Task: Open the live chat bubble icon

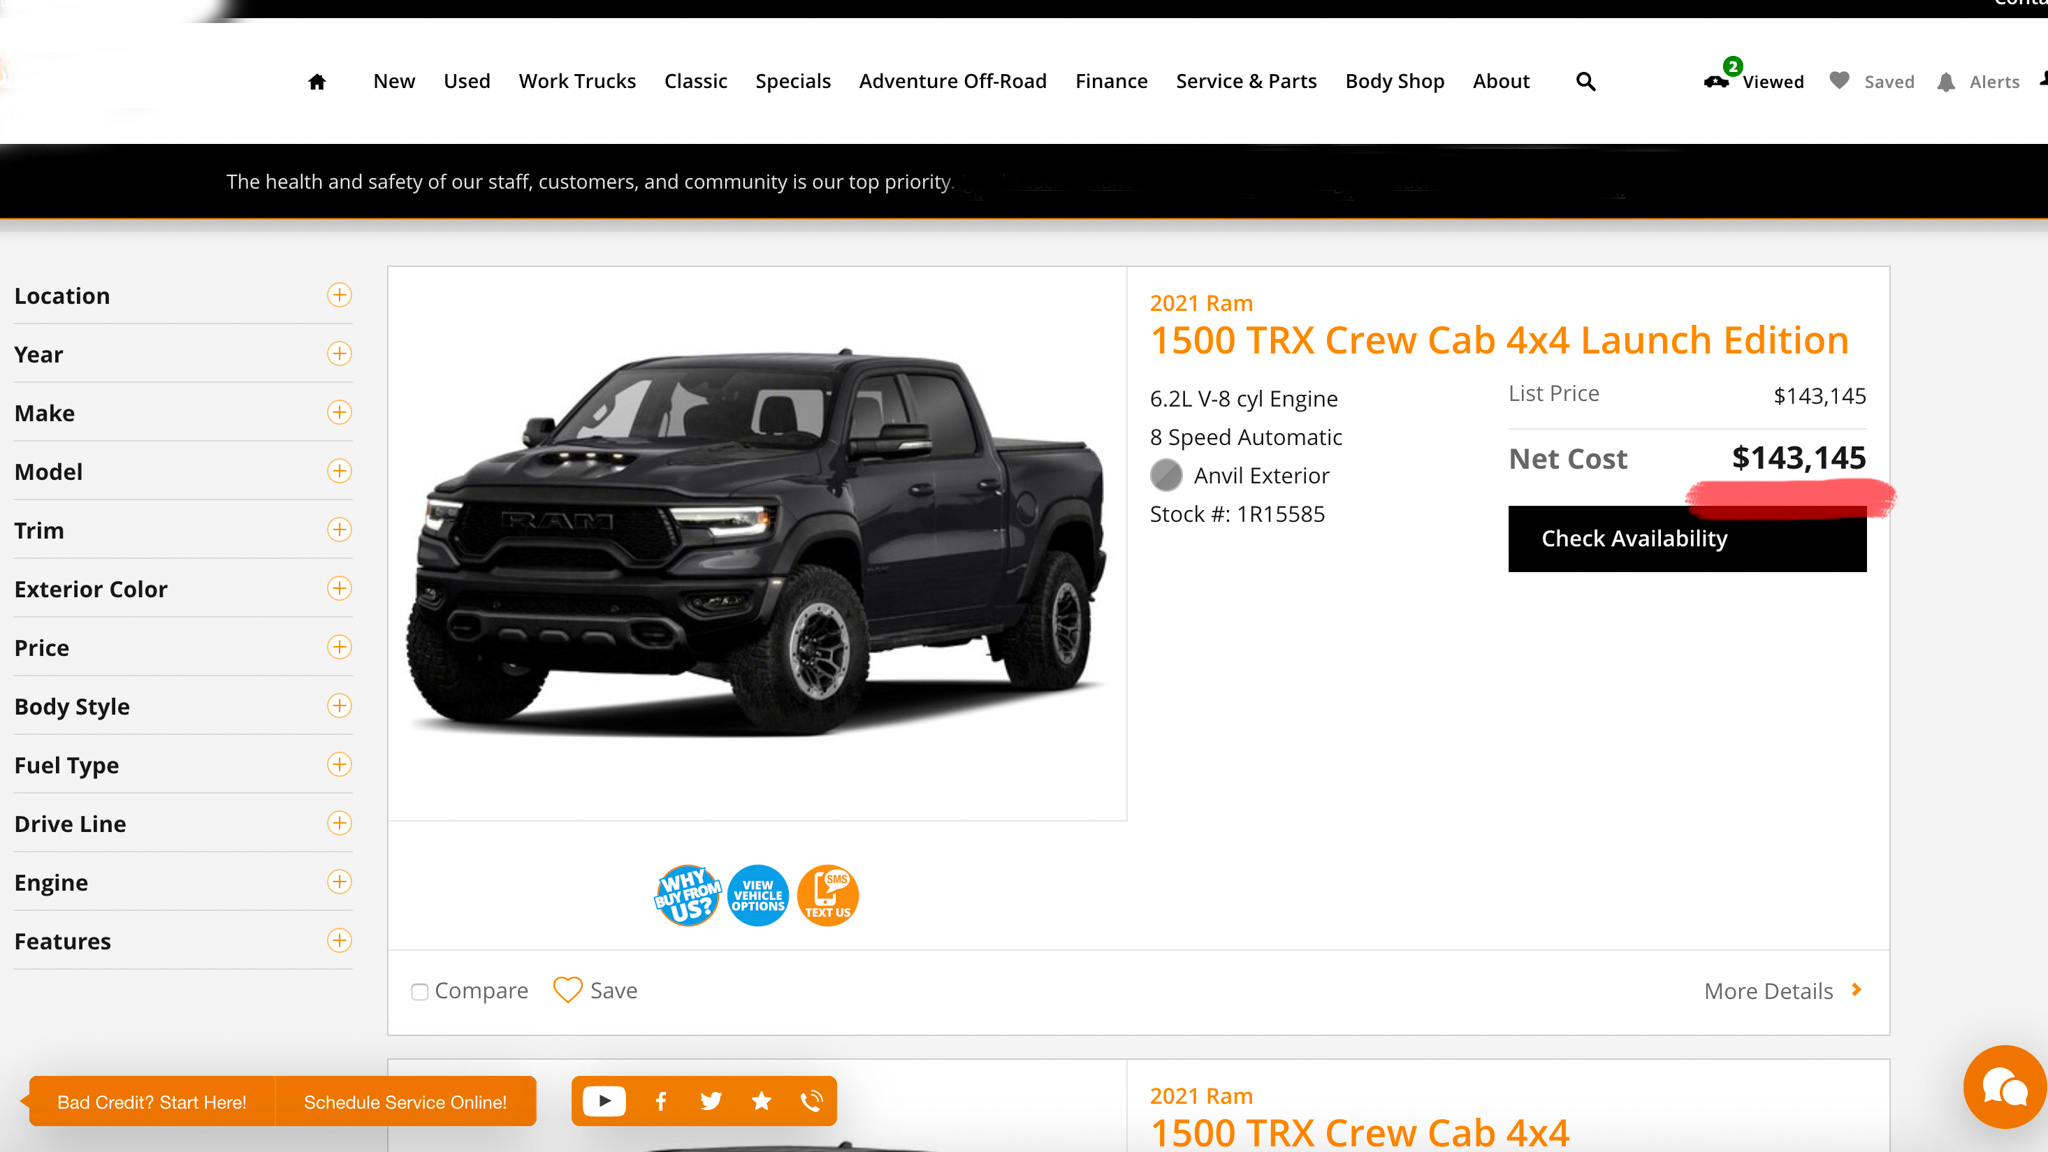Action: 2004,1088
